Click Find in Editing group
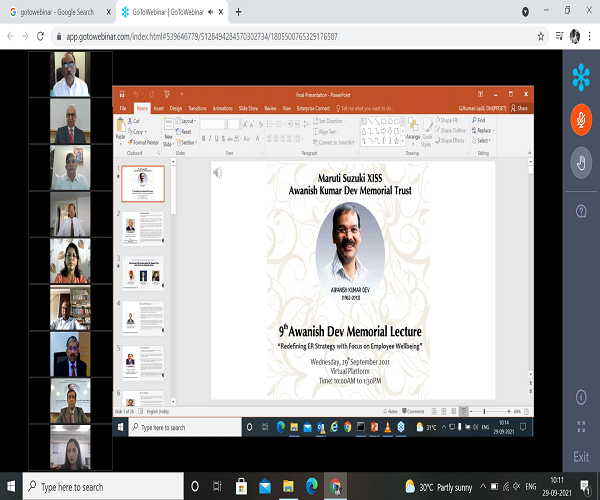The width and height of the screenshot is (600, 500). (x=479, y=120)
